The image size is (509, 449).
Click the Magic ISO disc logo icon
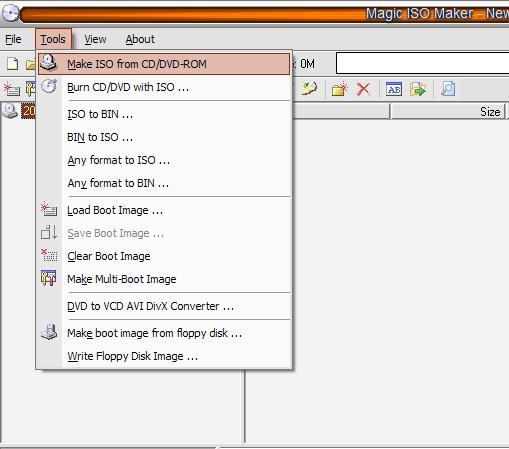tap(10, 13)
